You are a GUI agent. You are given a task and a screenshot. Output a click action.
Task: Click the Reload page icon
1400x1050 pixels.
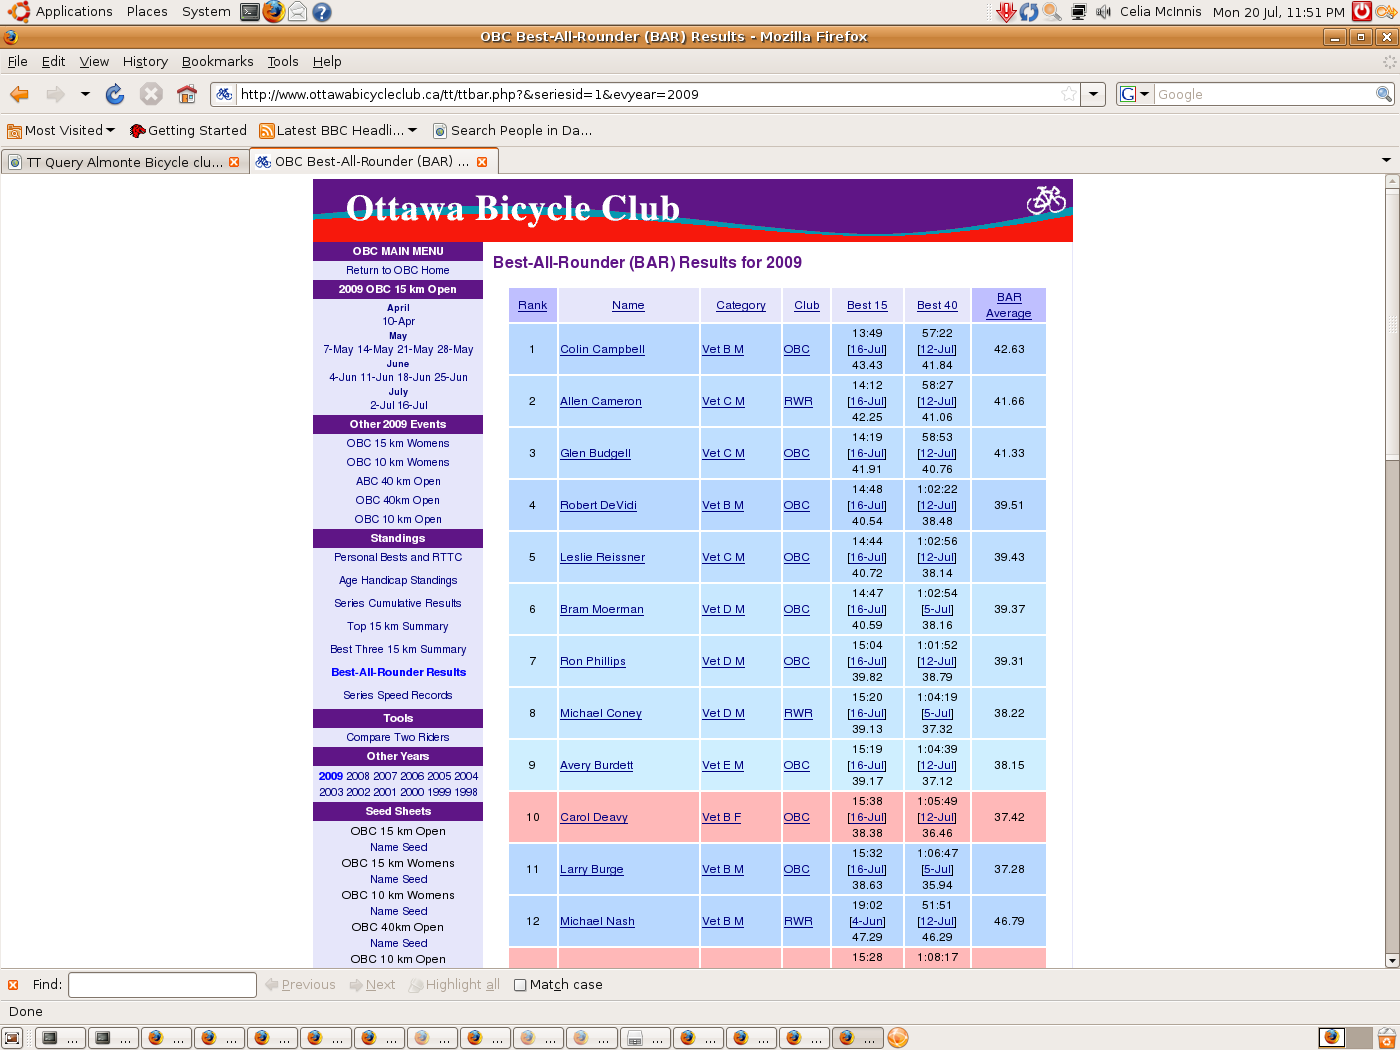click(x=115, y=94)
